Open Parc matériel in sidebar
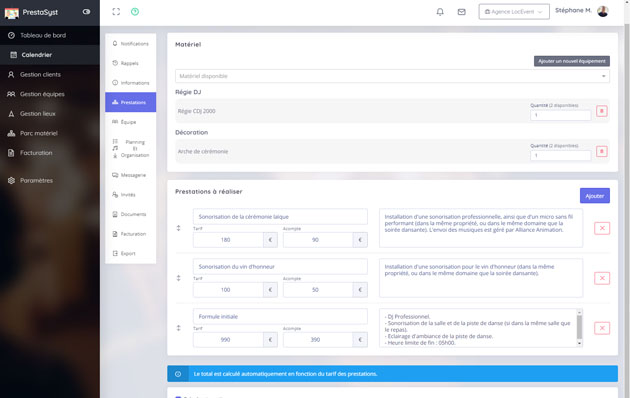Viewport: 630px width, 398px height. (x=50, y=133)
